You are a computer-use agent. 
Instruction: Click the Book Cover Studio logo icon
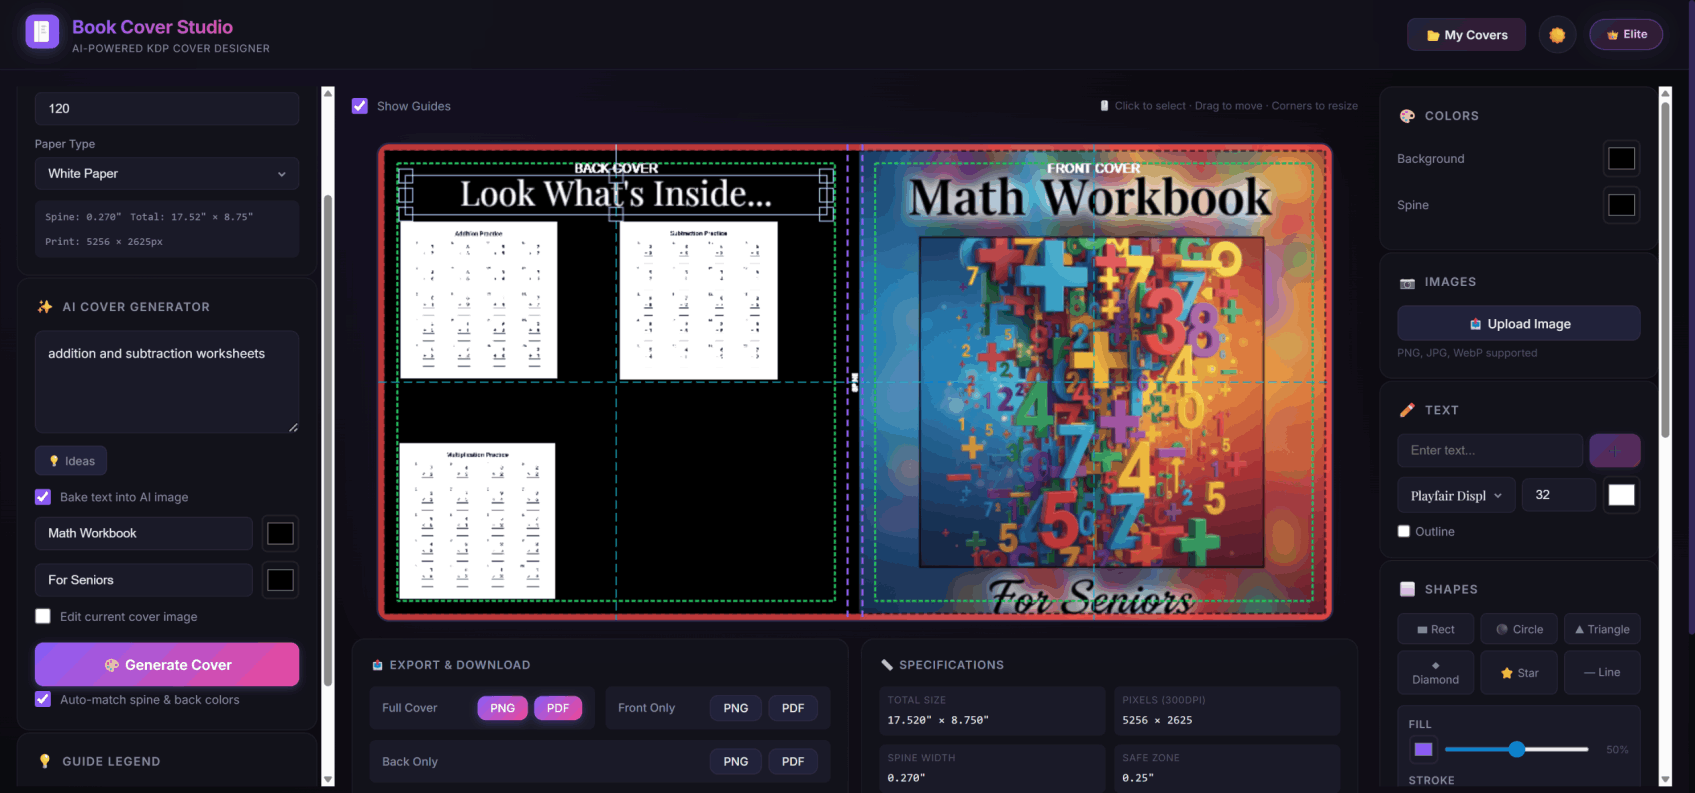42,32
